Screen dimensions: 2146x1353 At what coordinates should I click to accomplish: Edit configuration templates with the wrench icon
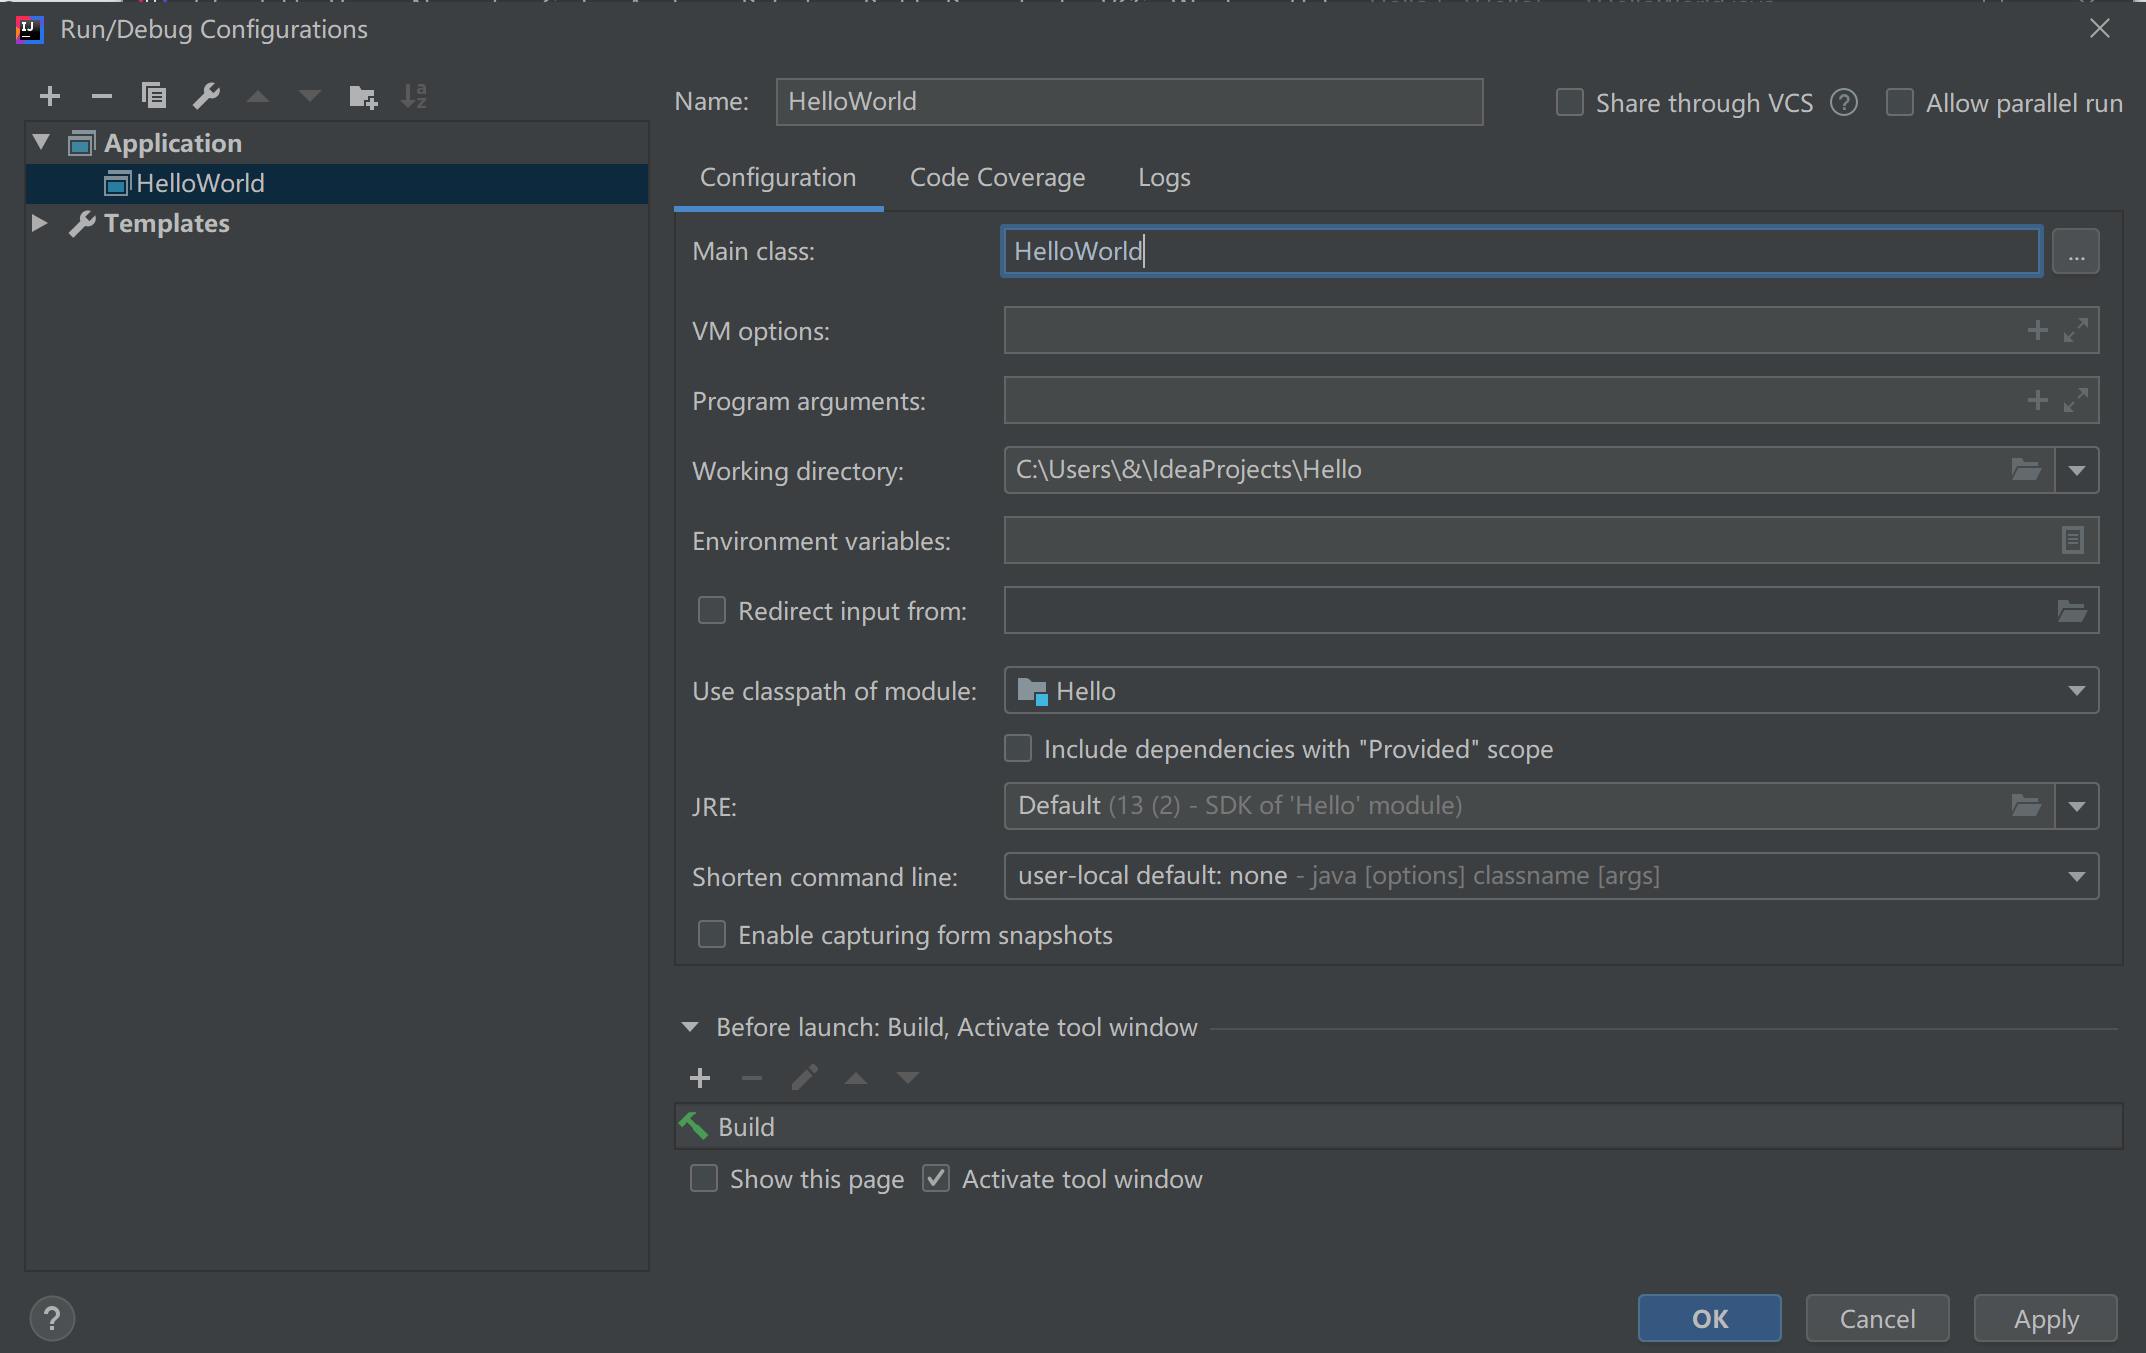pos(207,96)
